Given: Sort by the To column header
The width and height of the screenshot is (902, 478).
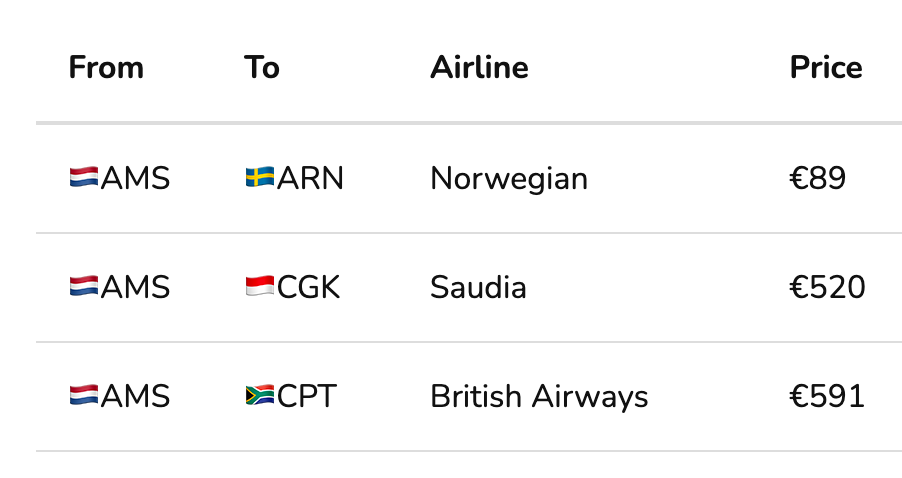Looking at the screenshot, I should [x=262, y=67].
